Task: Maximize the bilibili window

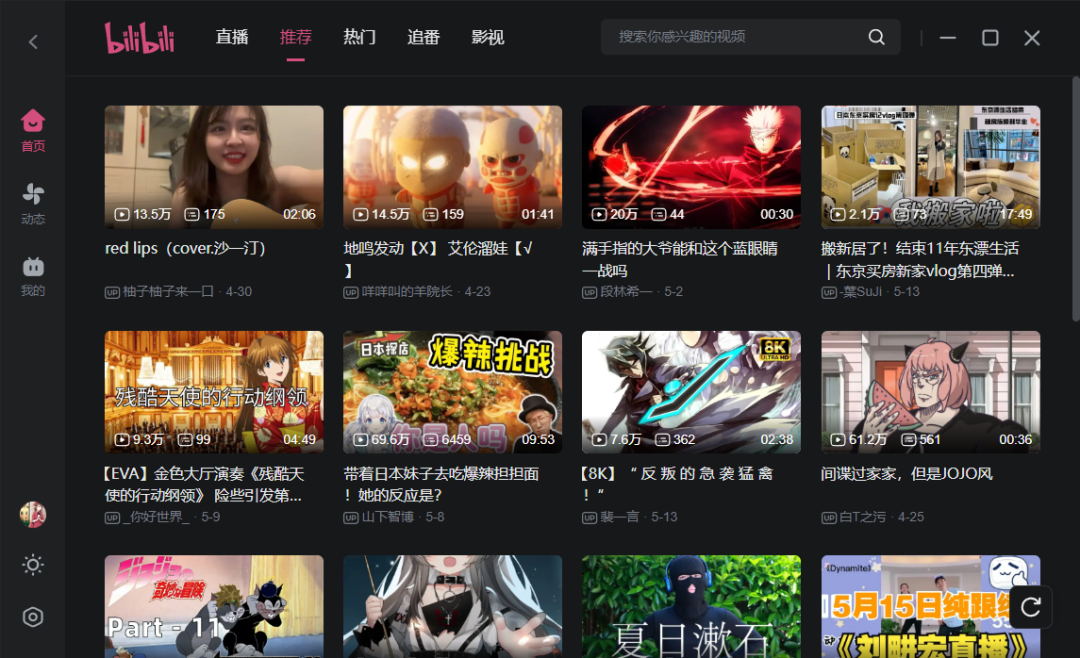Action: (990, 38)
